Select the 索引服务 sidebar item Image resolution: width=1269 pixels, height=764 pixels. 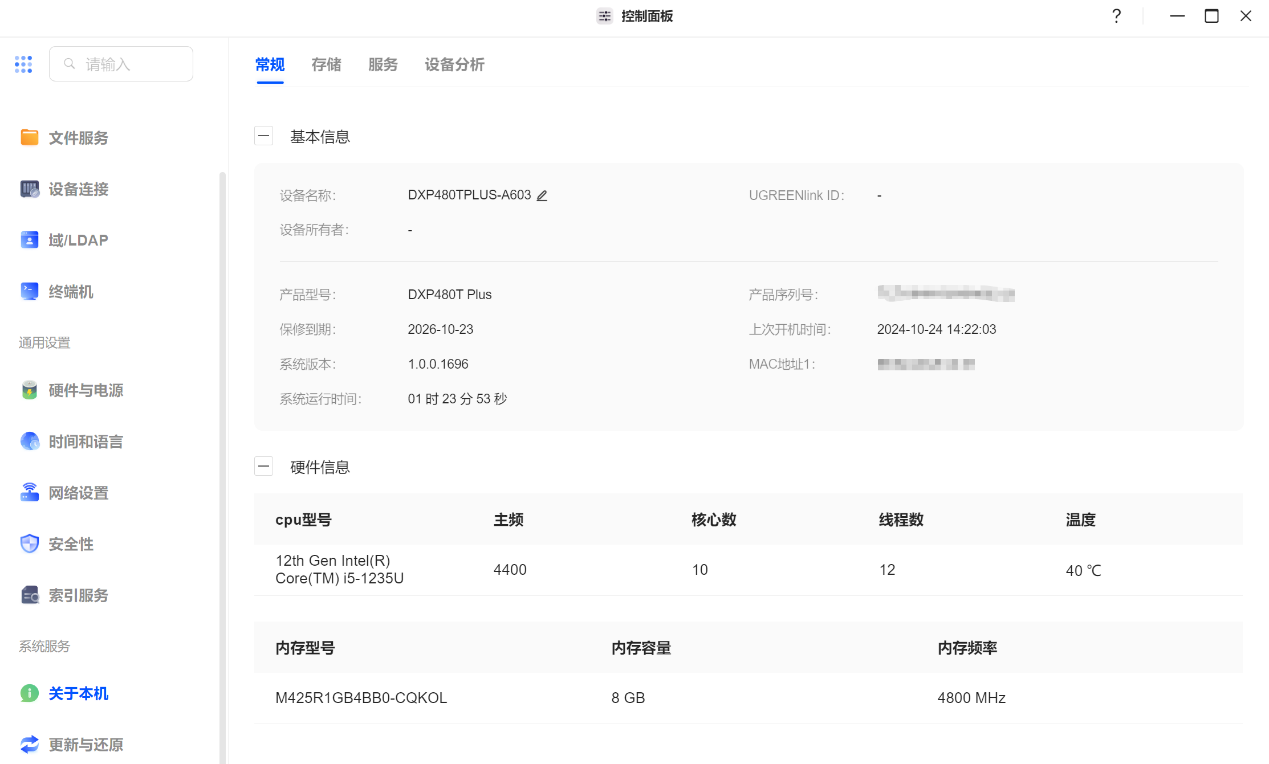[78, 595]
